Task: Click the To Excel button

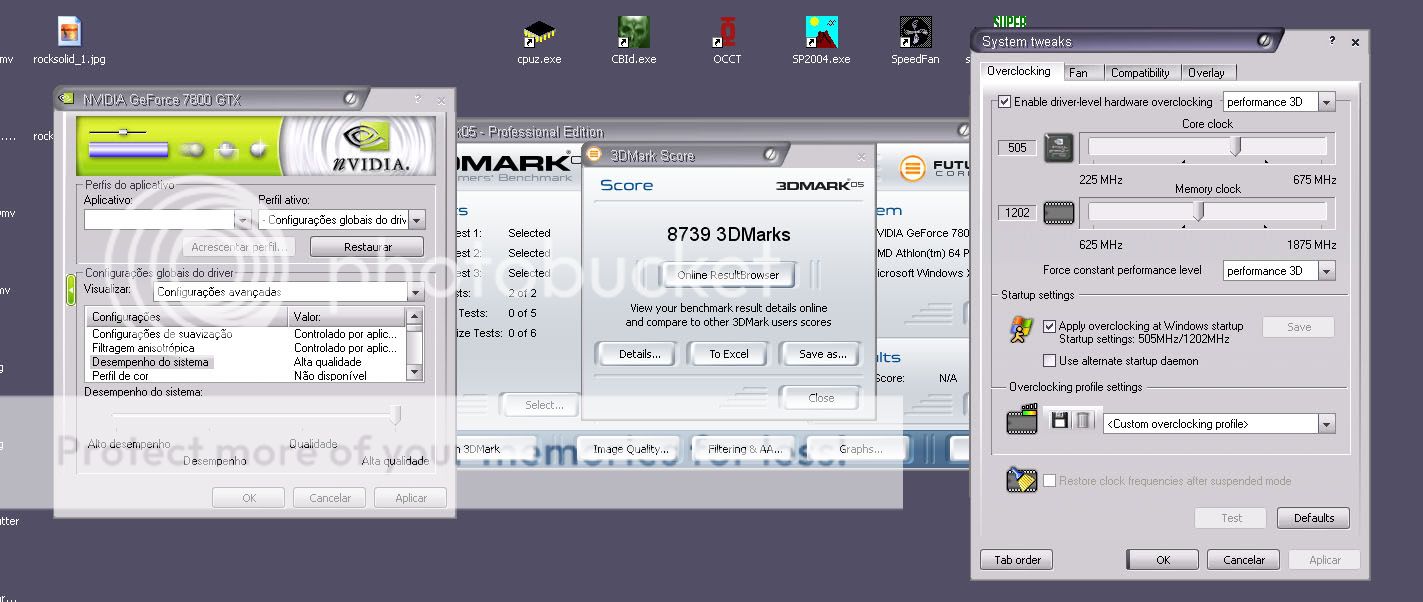Action: [729, 354]
